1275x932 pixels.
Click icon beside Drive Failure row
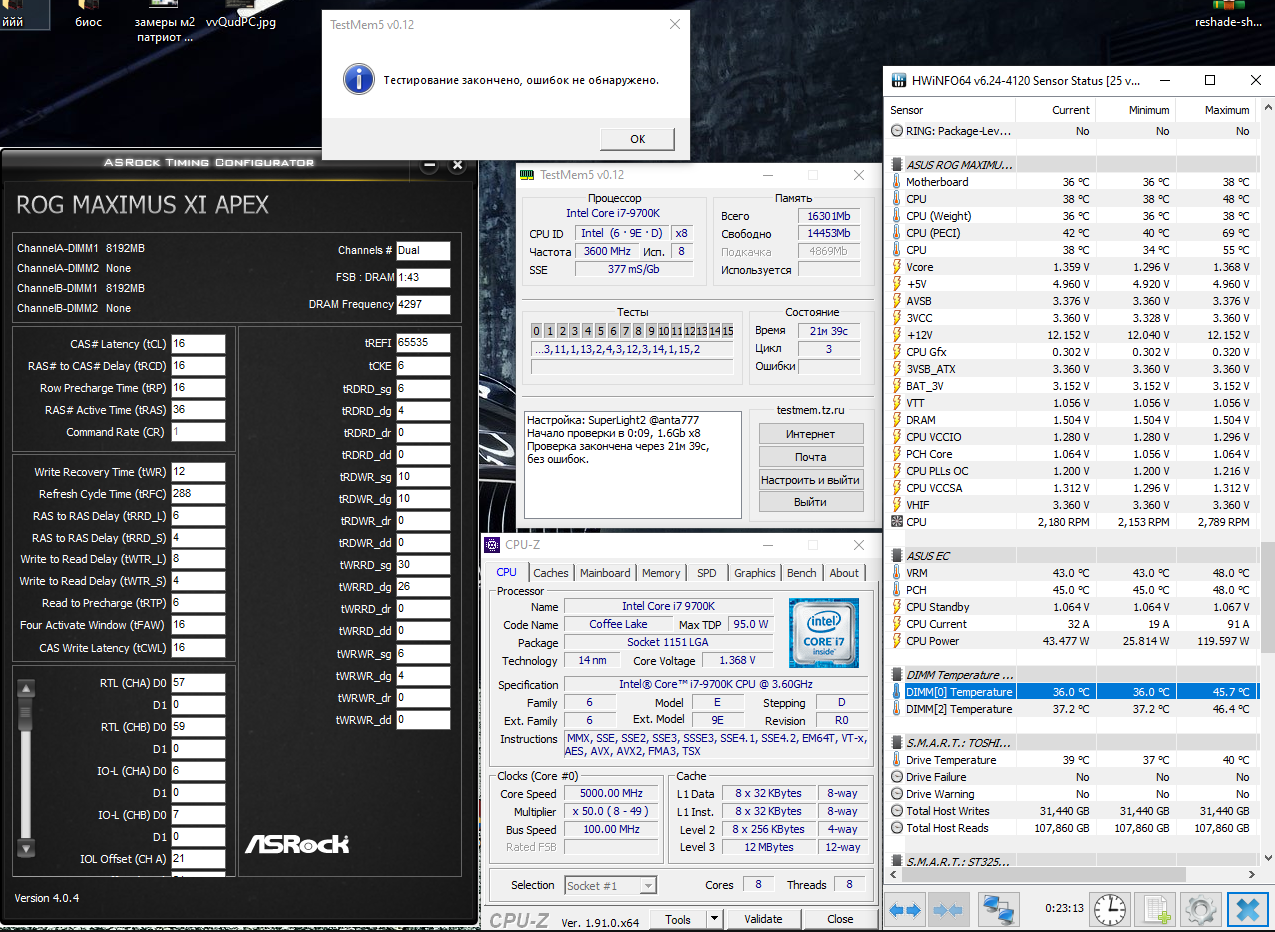[896, 777]
